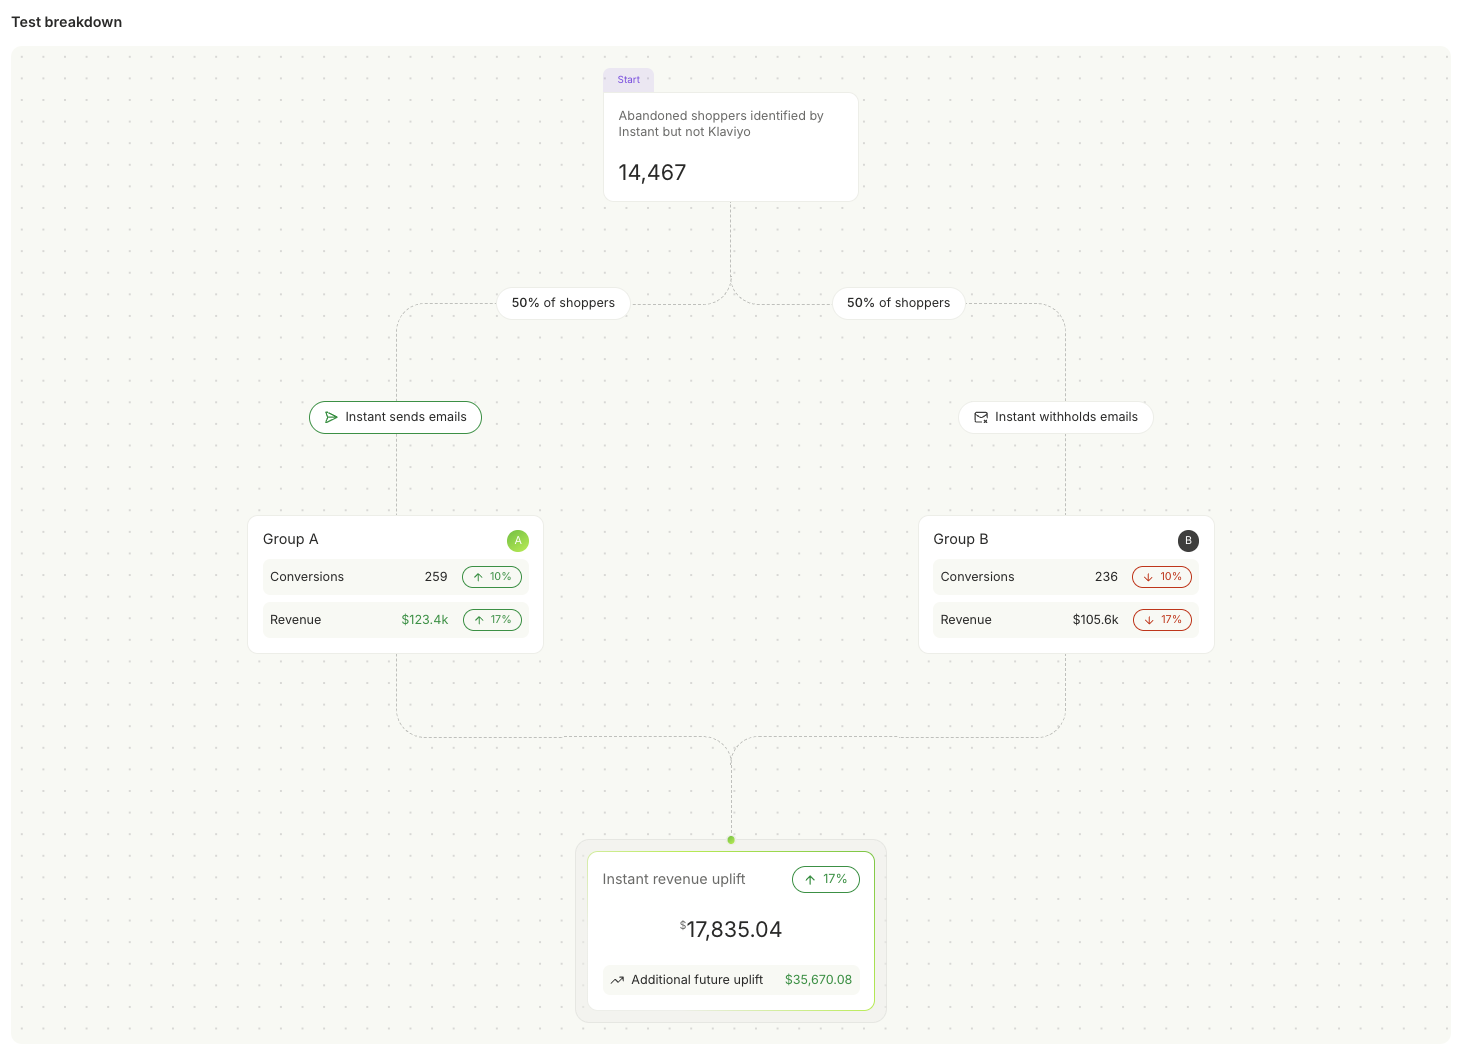This screenshot has width=1459, height=1054.
Task: Click the paper plane send icon
Action: [x=331, y=418]
